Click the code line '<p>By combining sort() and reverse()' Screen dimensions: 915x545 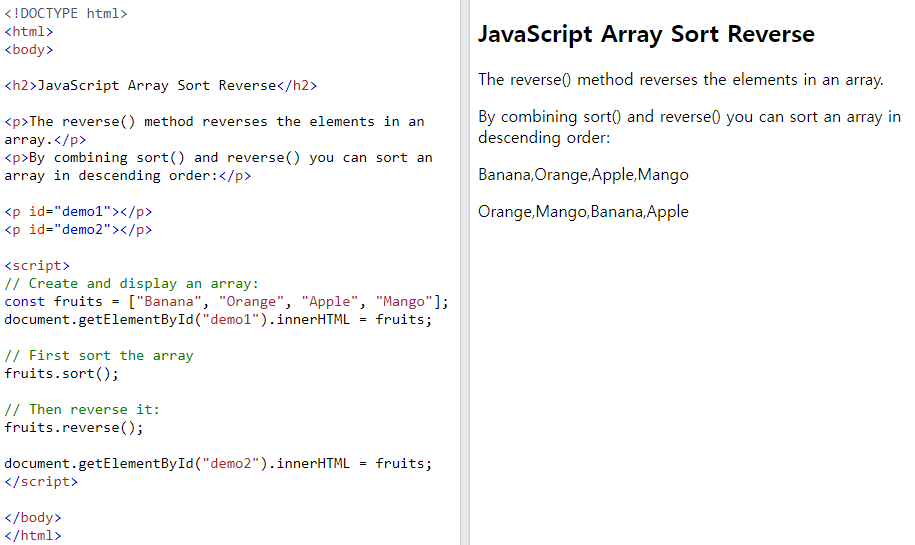click(218, 158)
